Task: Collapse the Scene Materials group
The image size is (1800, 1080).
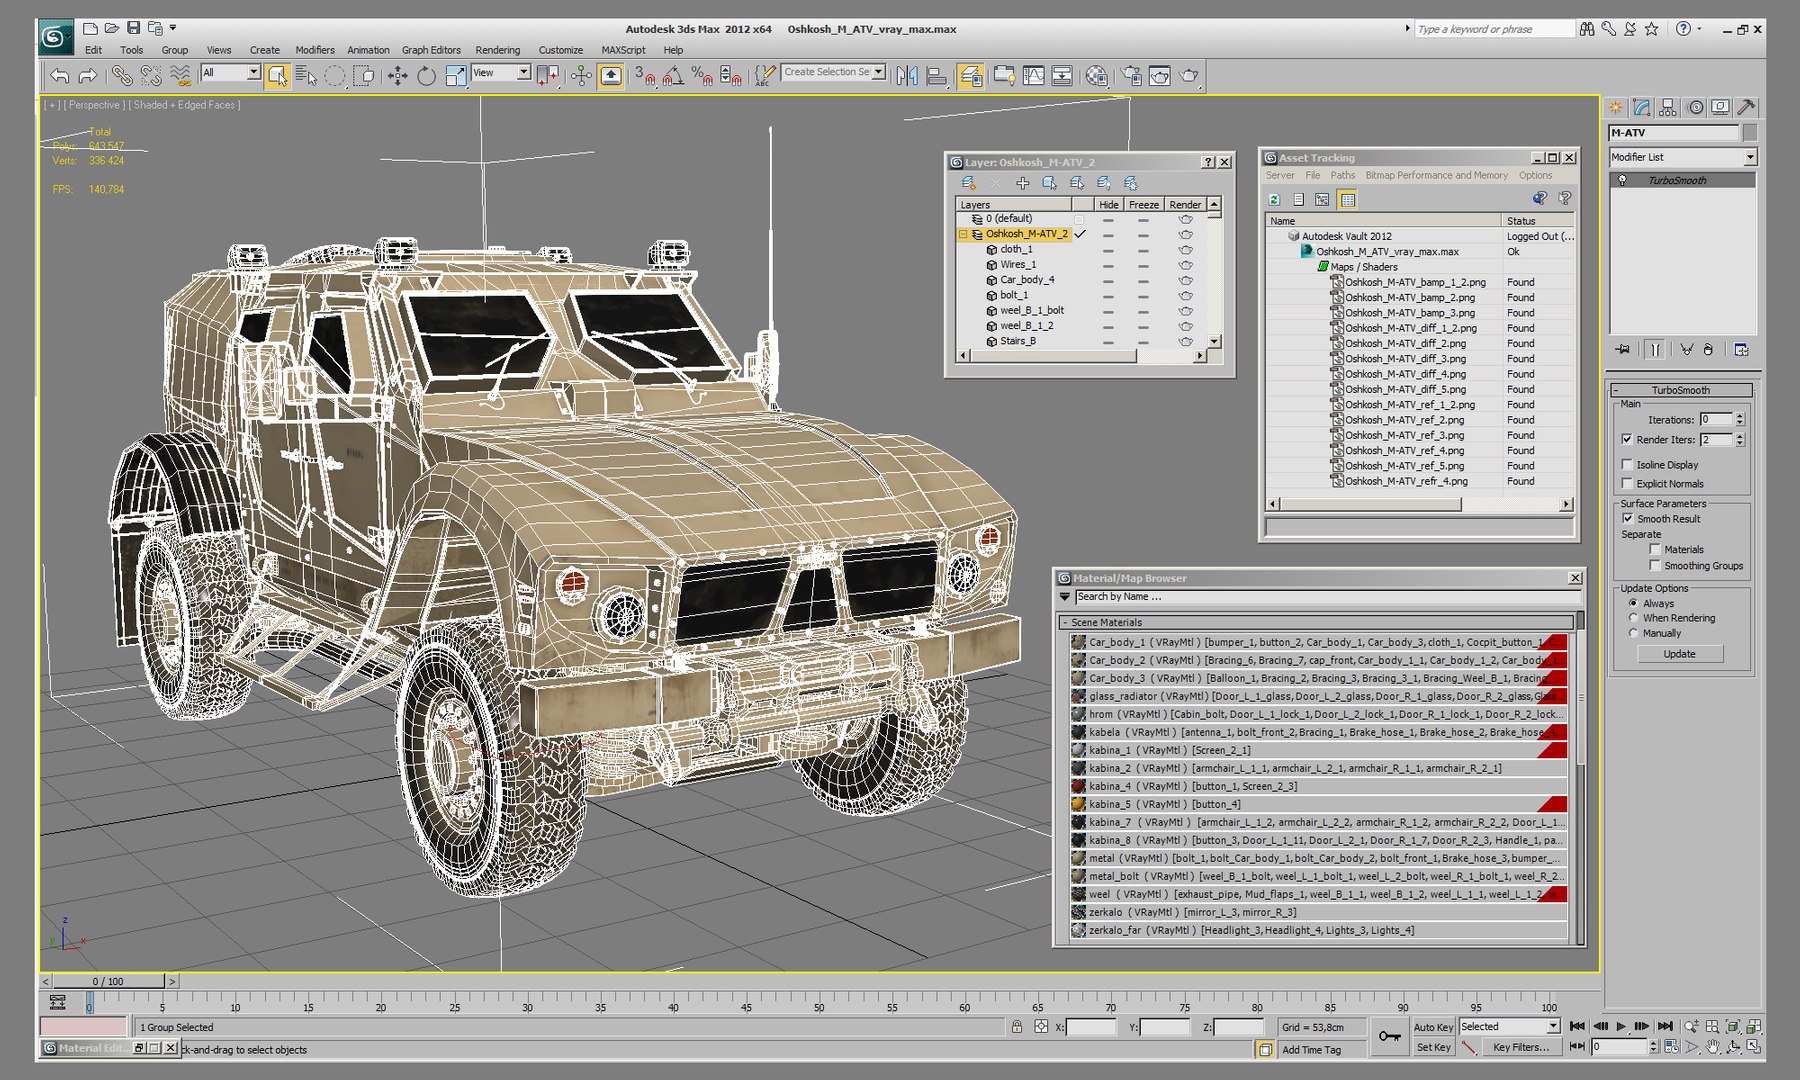Action: (x=1065, y=622)
